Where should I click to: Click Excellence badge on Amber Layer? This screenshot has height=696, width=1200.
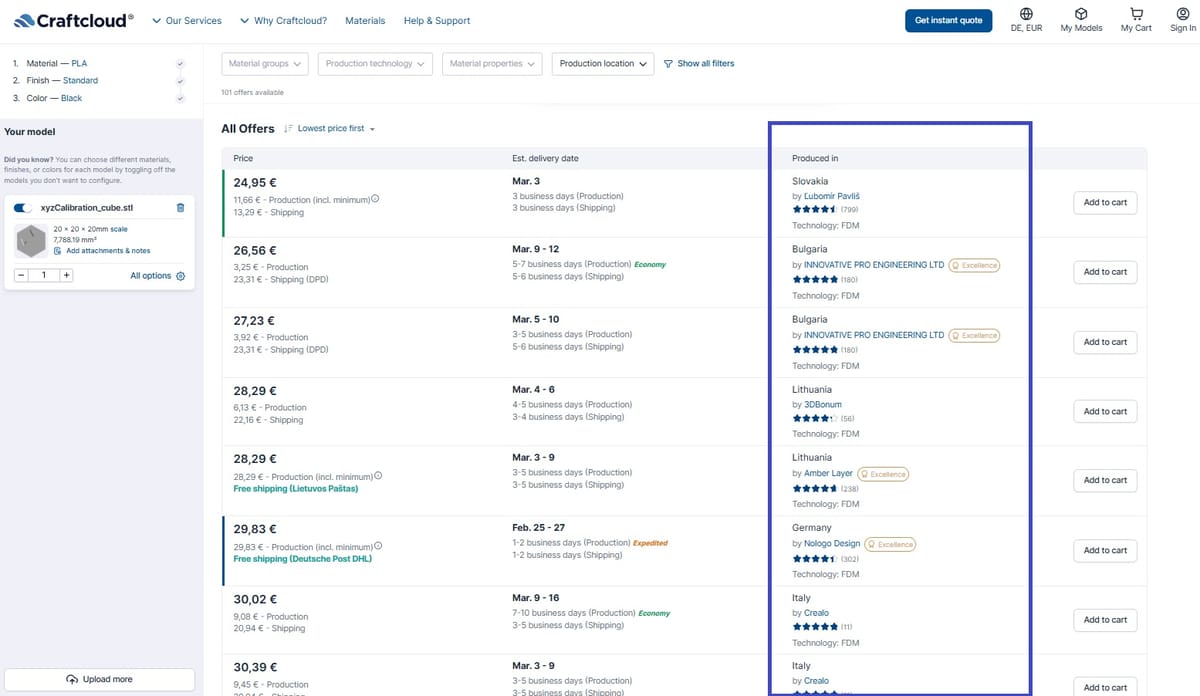pos(883,474)
